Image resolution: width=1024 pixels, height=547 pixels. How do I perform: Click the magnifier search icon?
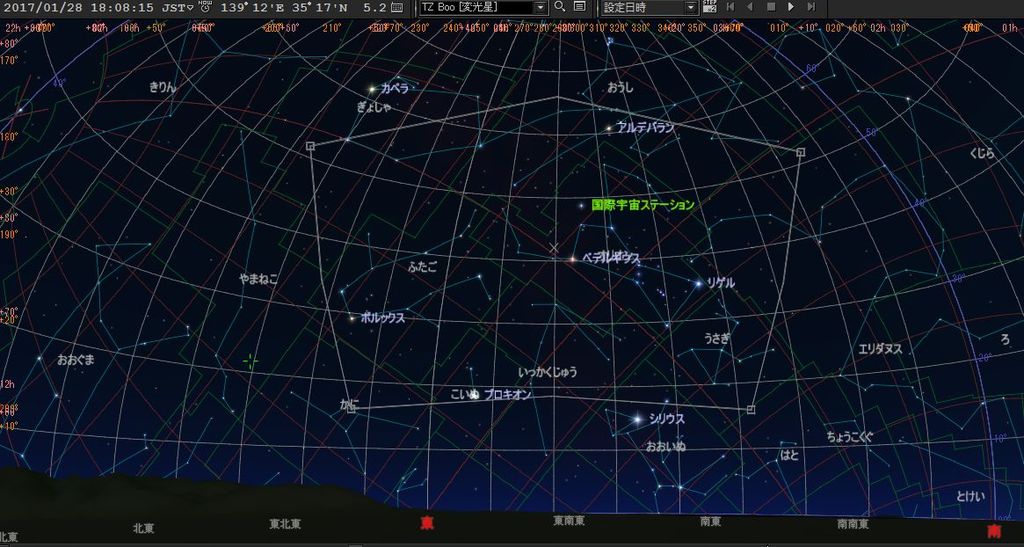[x=560, y=7]
